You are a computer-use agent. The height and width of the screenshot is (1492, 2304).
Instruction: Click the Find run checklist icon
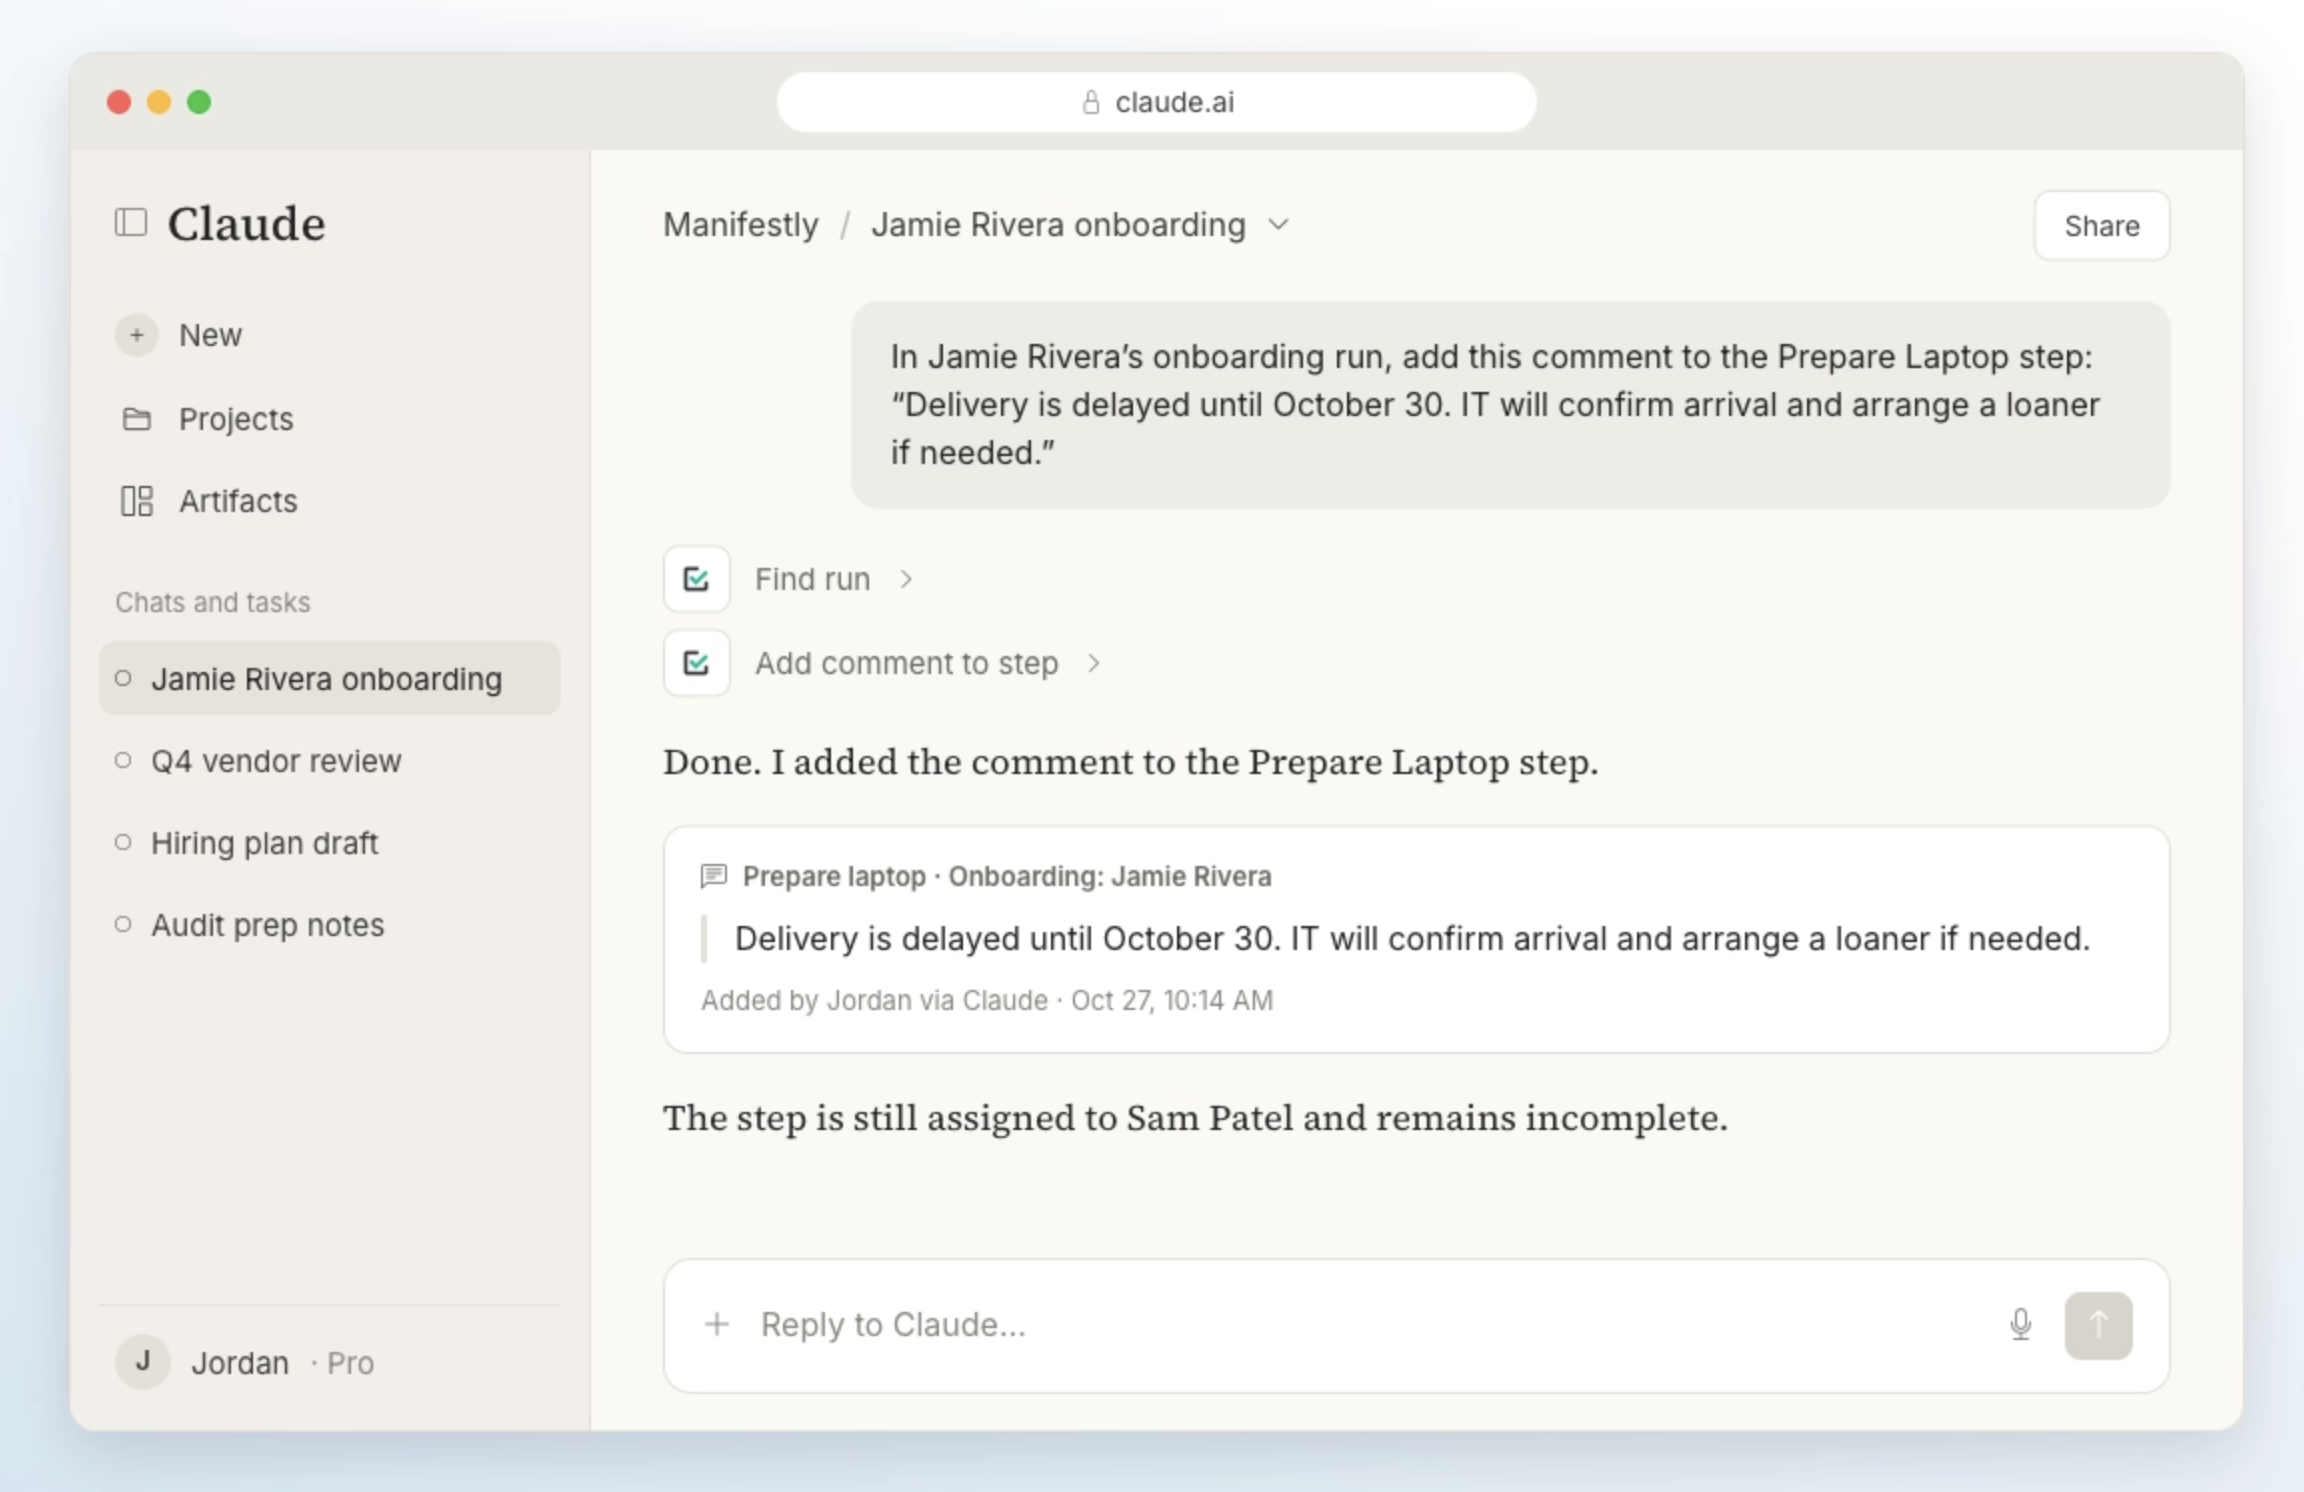(697, 579)
